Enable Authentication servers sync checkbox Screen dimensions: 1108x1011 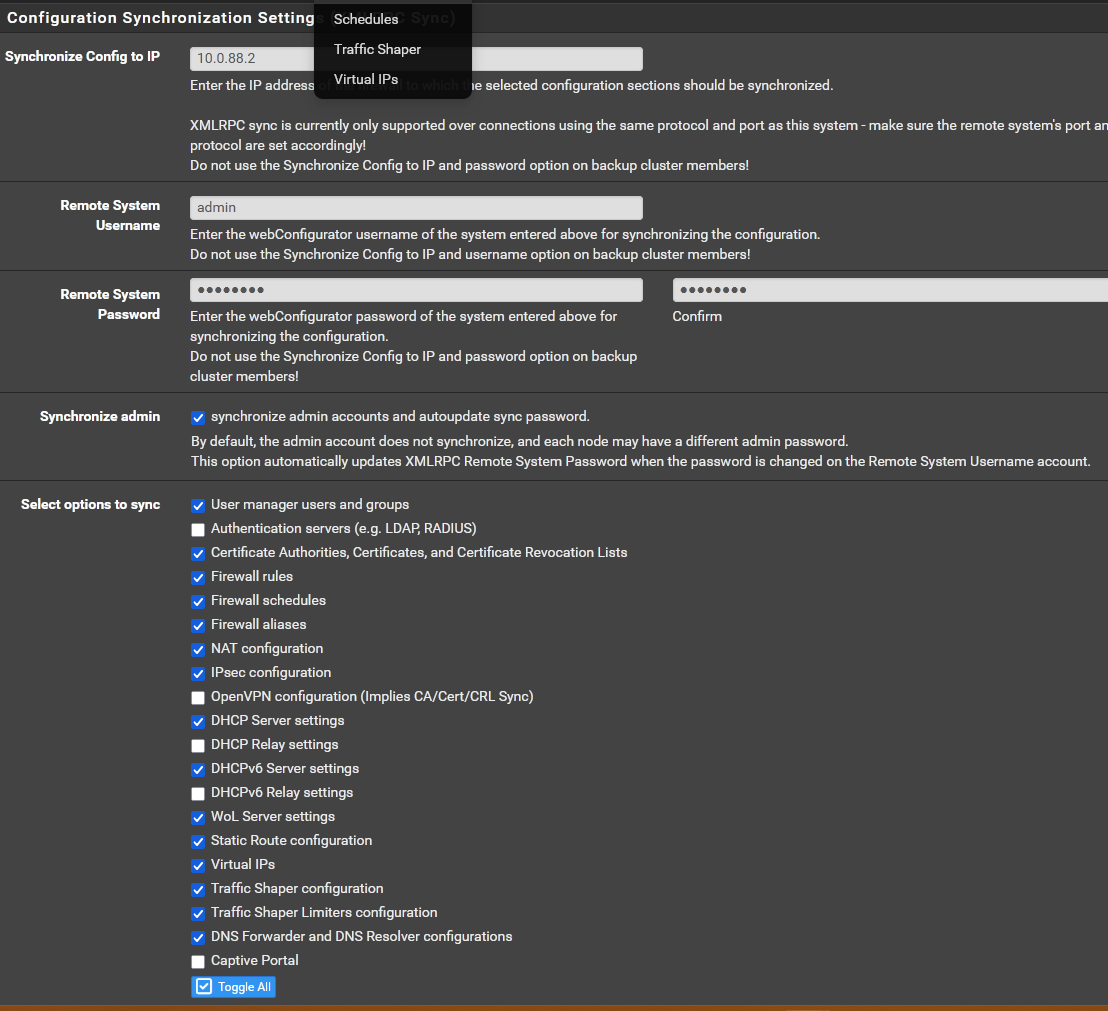(198, 530)
